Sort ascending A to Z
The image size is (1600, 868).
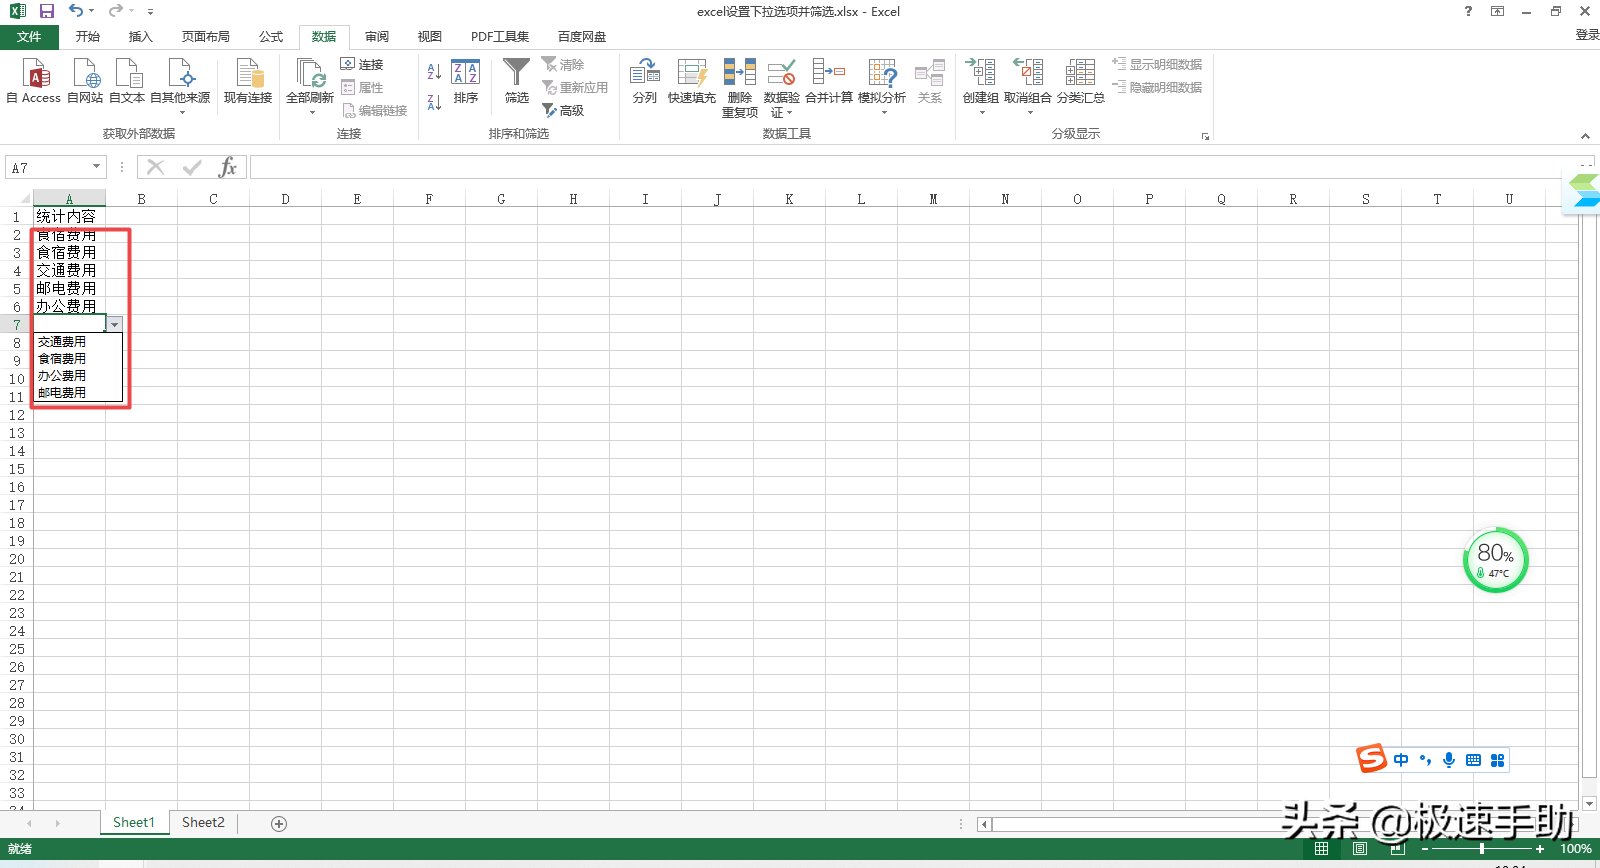point(434,72)
